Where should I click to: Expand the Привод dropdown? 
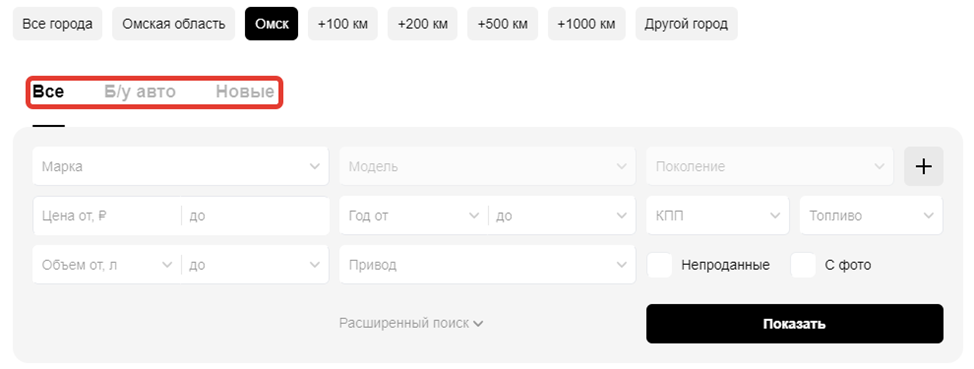[x=487, y=265]
